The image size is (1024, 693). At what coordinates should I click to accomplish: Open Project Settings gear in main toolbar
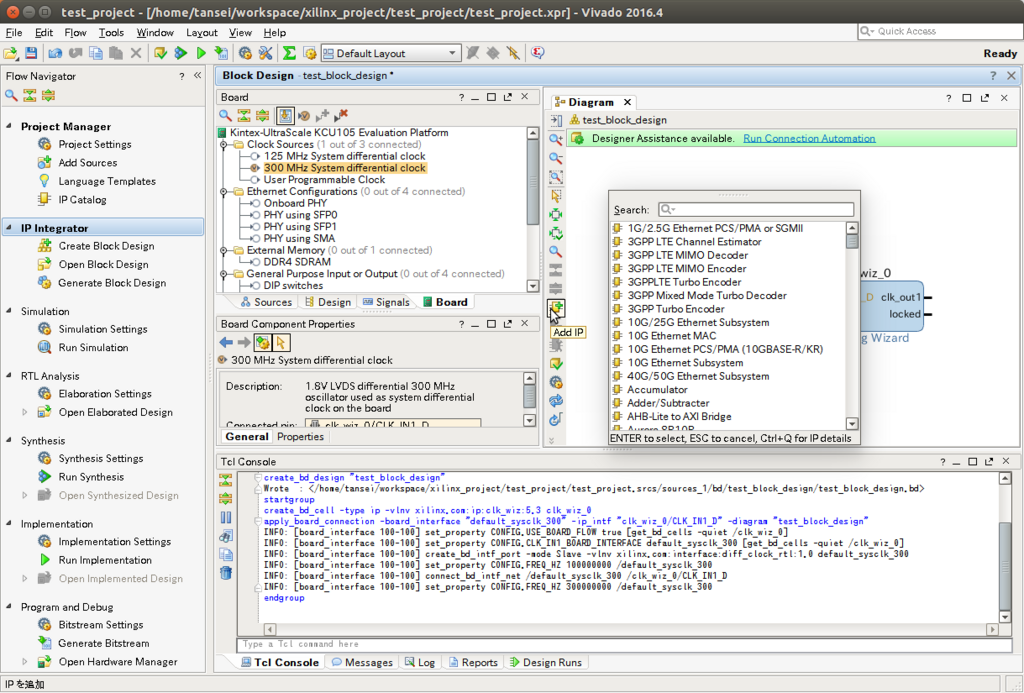click(x=245, y=54)
